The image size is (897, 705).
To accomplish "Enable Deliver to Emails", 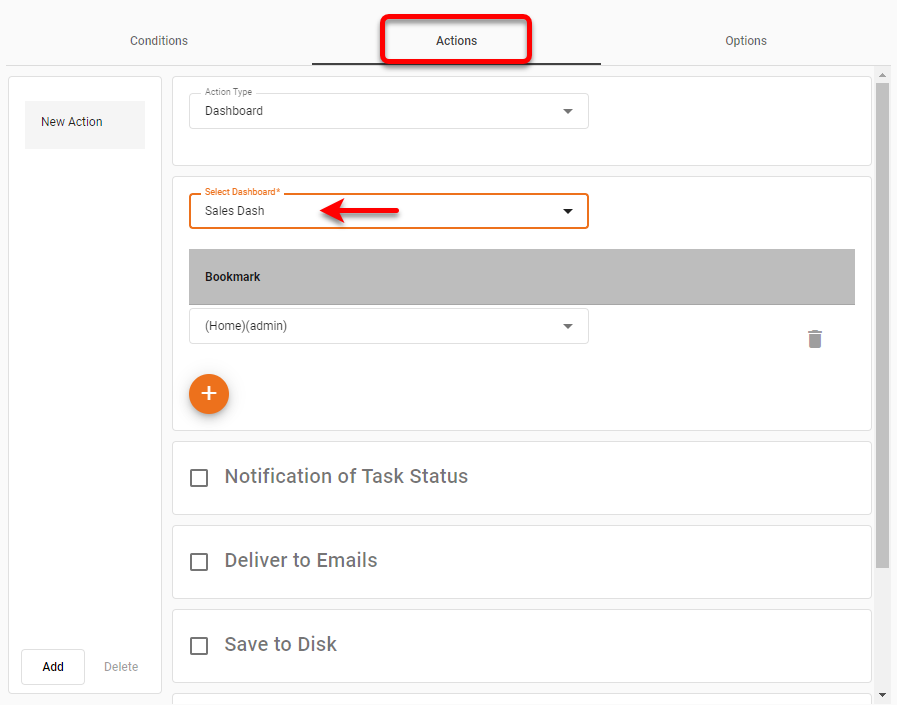I will [x=199, y=562].
